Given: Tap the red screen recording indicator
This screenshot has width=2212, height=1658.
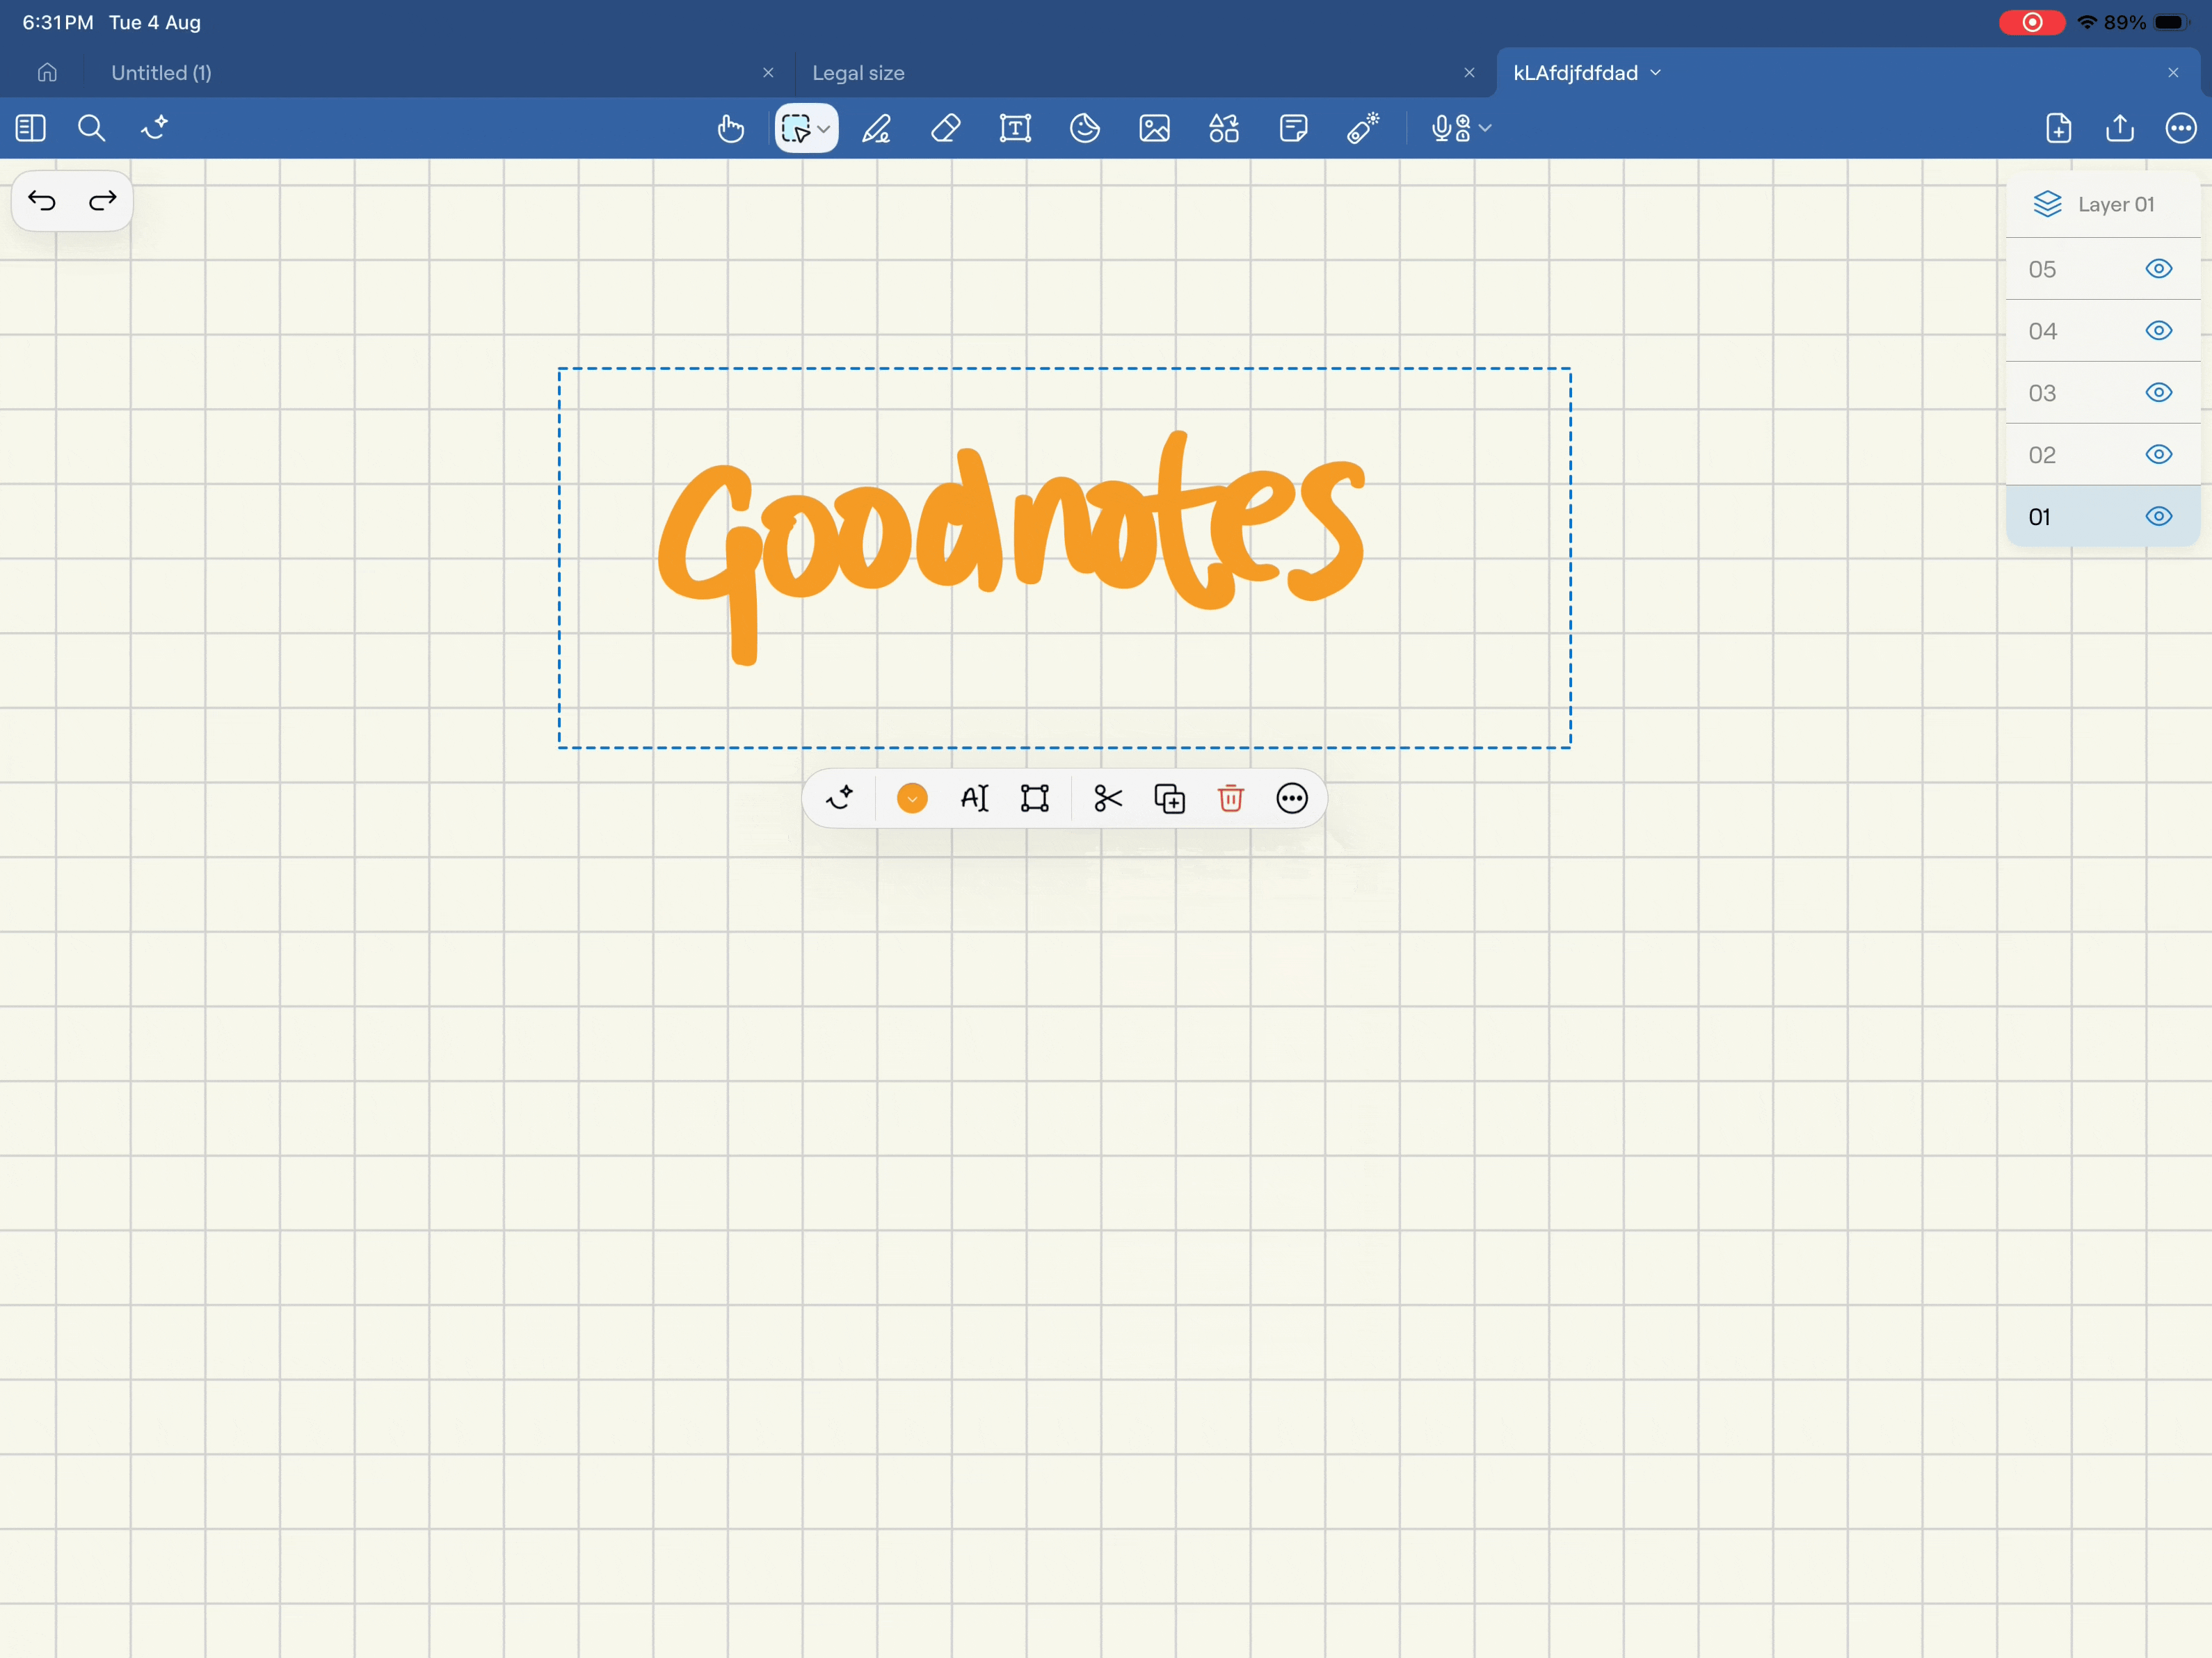Looking at the screenshot, I should [2032, 22].
